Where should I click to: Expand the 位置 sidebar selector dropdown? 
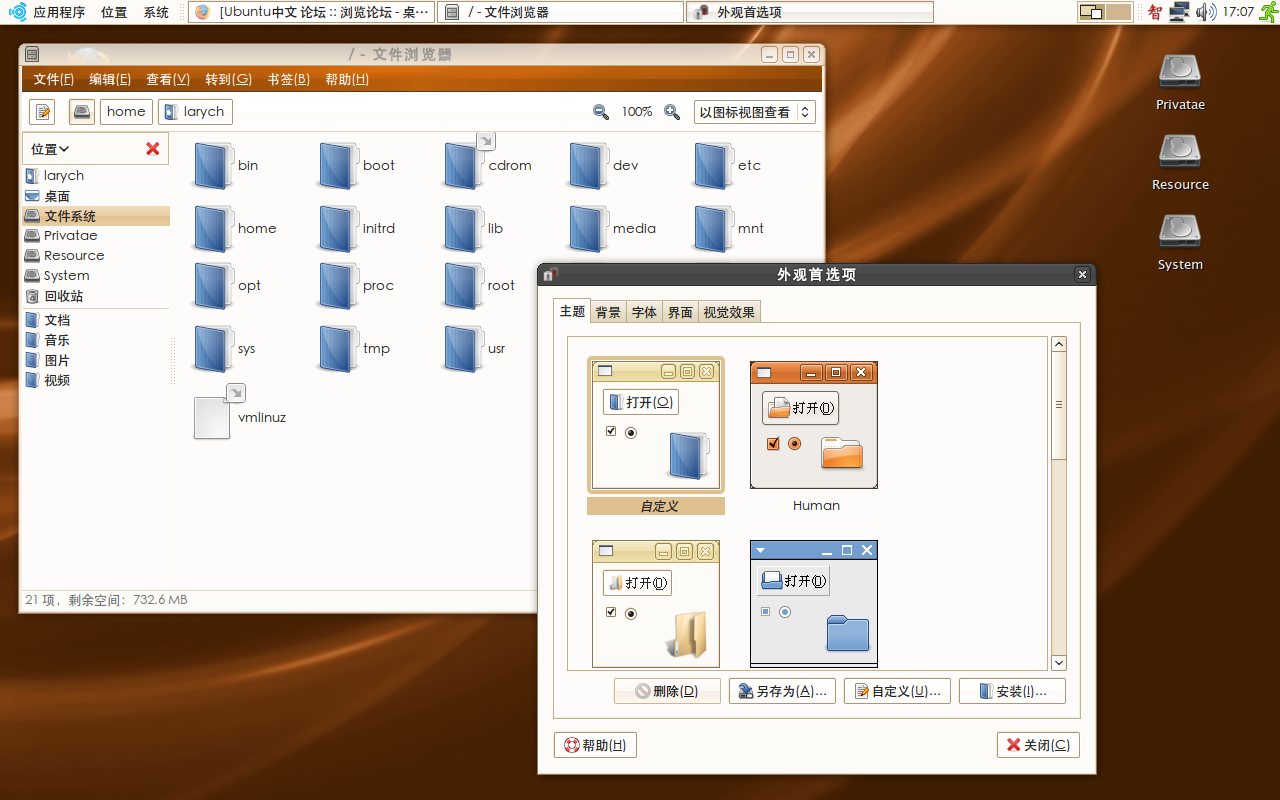tap(50, 149)
